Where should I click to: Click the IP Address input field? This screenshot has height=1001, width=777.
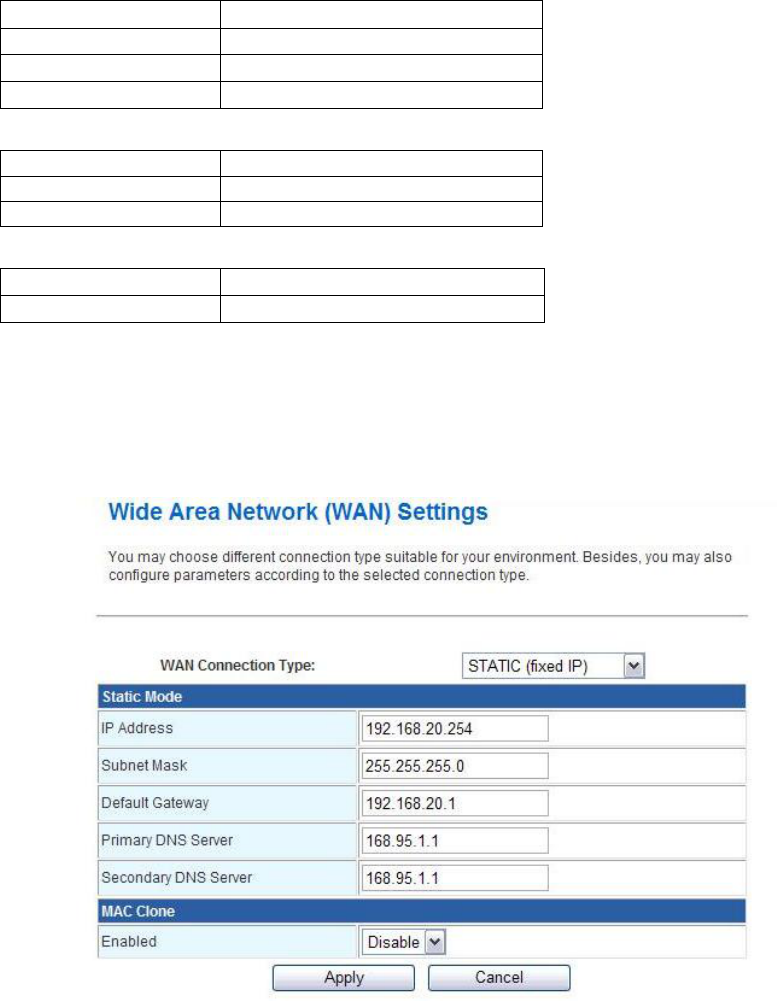tap(455, 728)
